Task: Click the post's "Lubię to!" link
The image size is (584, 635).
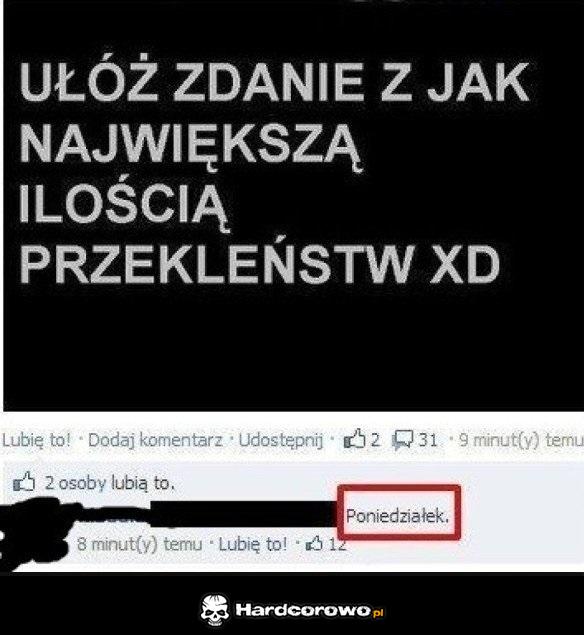Action: click(36, 440)
